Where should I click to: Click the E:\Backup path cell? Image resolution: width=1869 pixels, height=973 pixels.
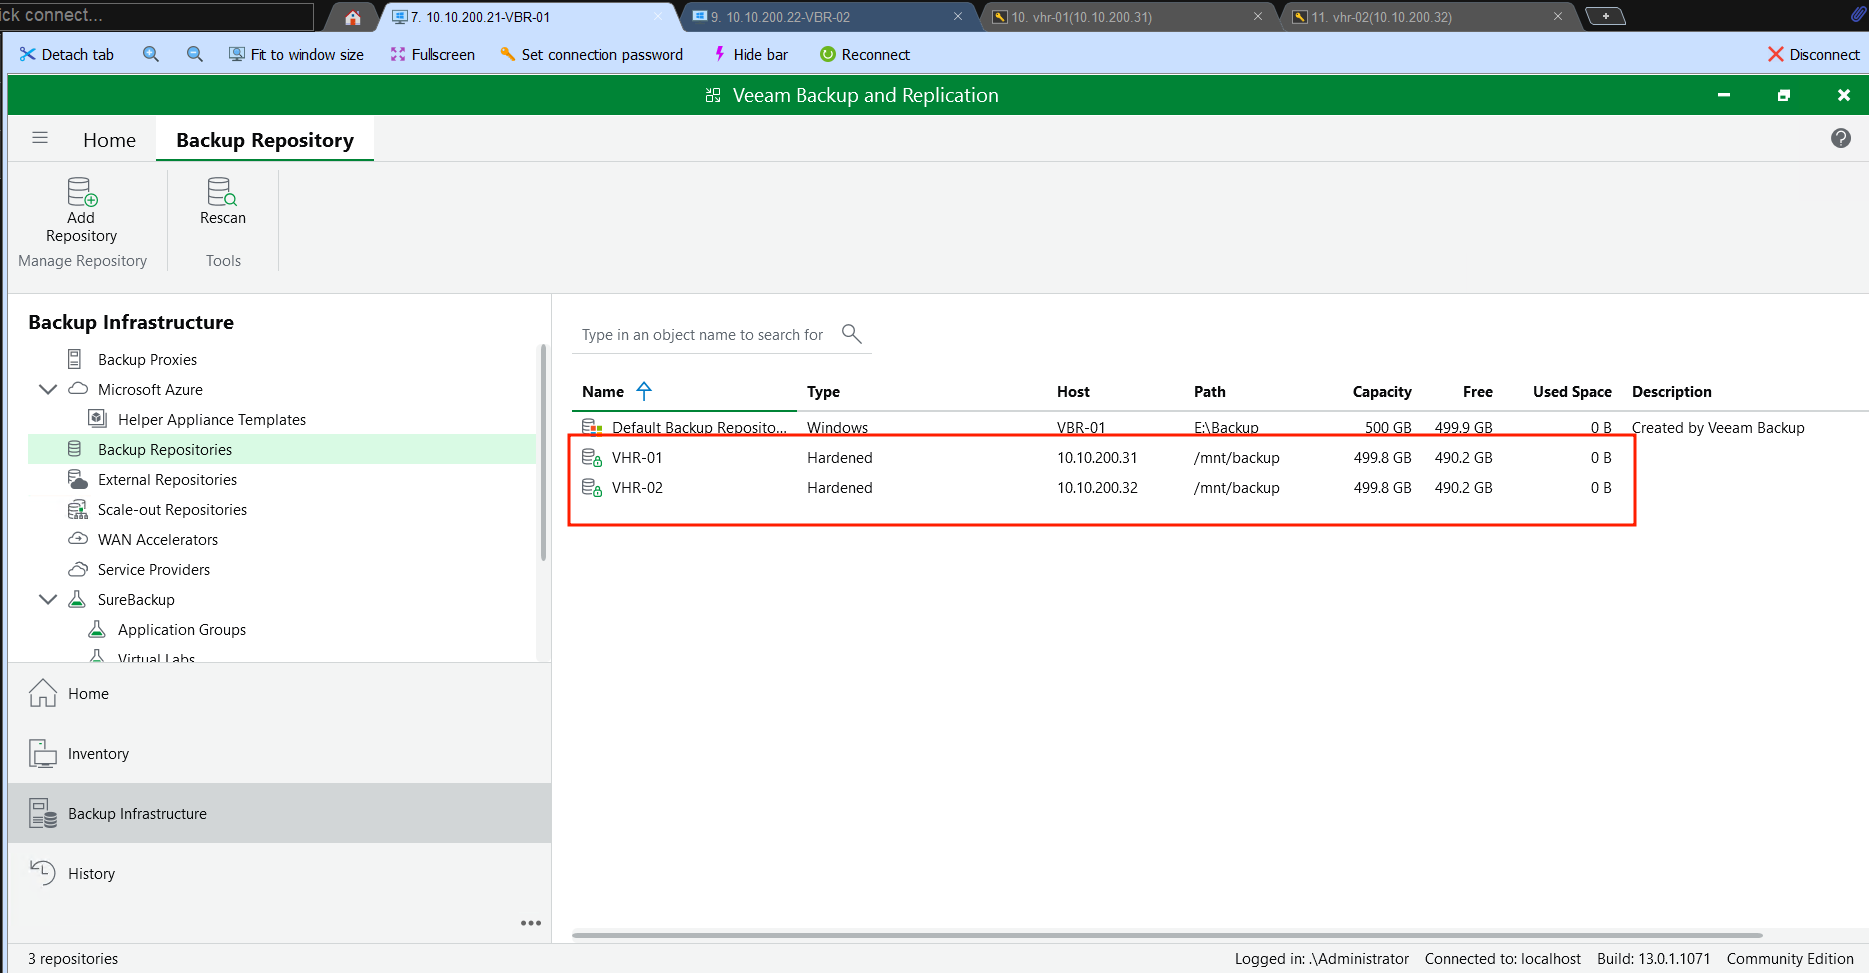[x=1226, y=428]
